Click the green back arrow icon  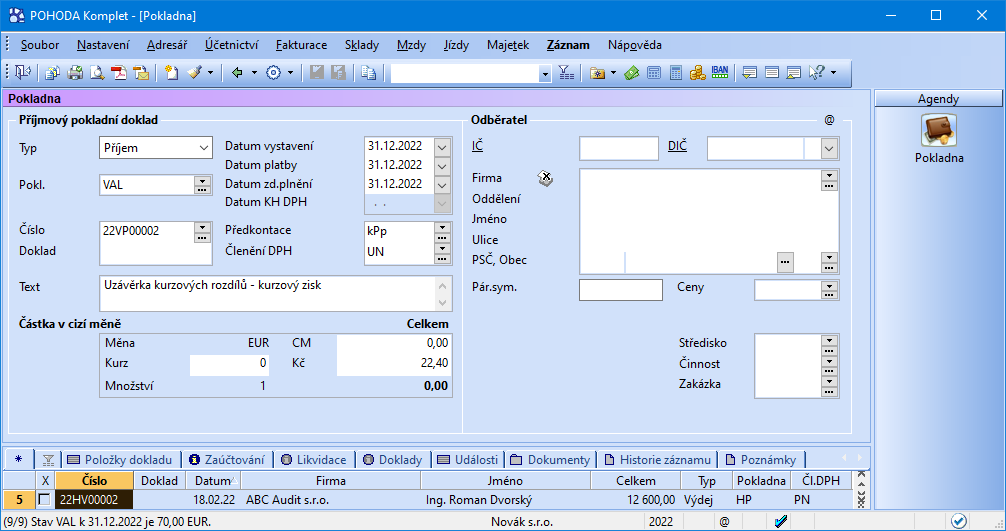[237, 73]
